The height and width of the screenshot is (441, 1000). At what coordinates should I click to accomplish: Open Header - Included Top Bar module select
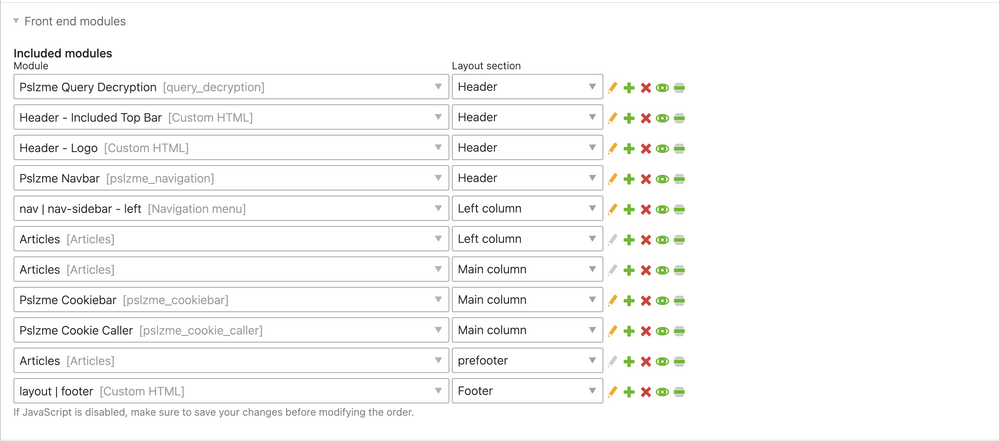(x=231, y=117)
